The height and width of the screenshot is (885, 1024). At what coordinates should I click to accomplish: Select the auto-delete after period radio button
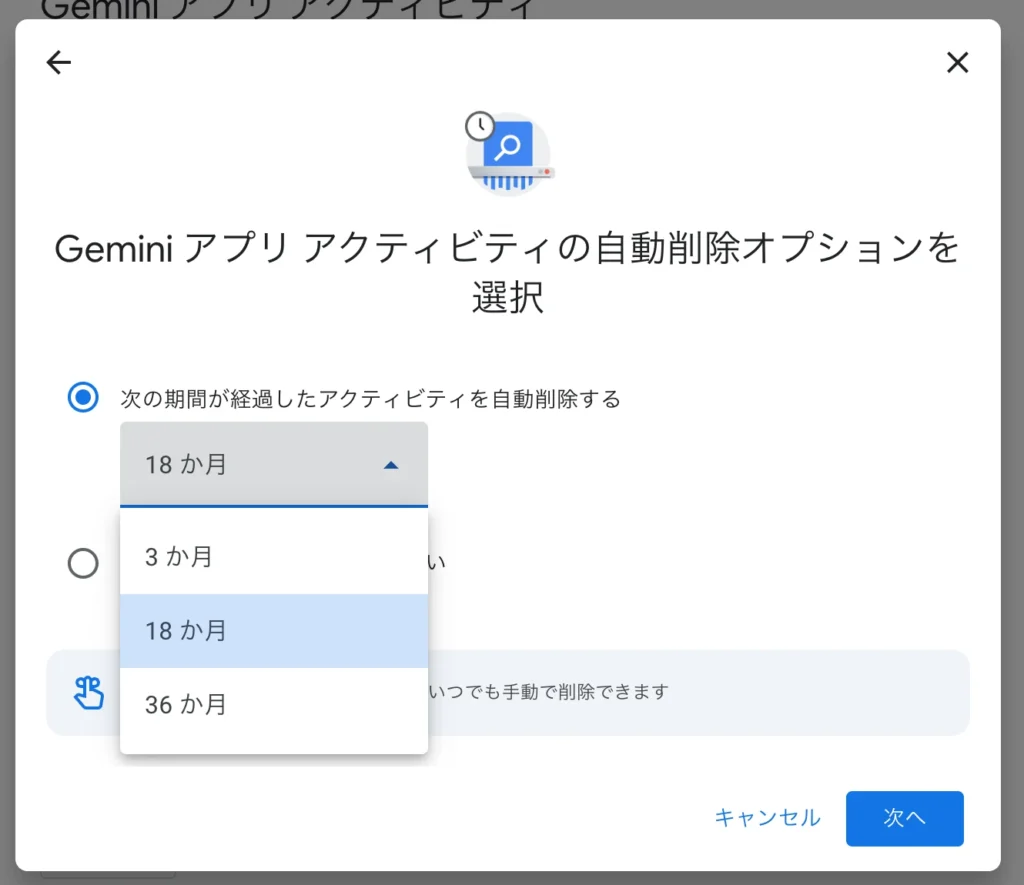83,397
